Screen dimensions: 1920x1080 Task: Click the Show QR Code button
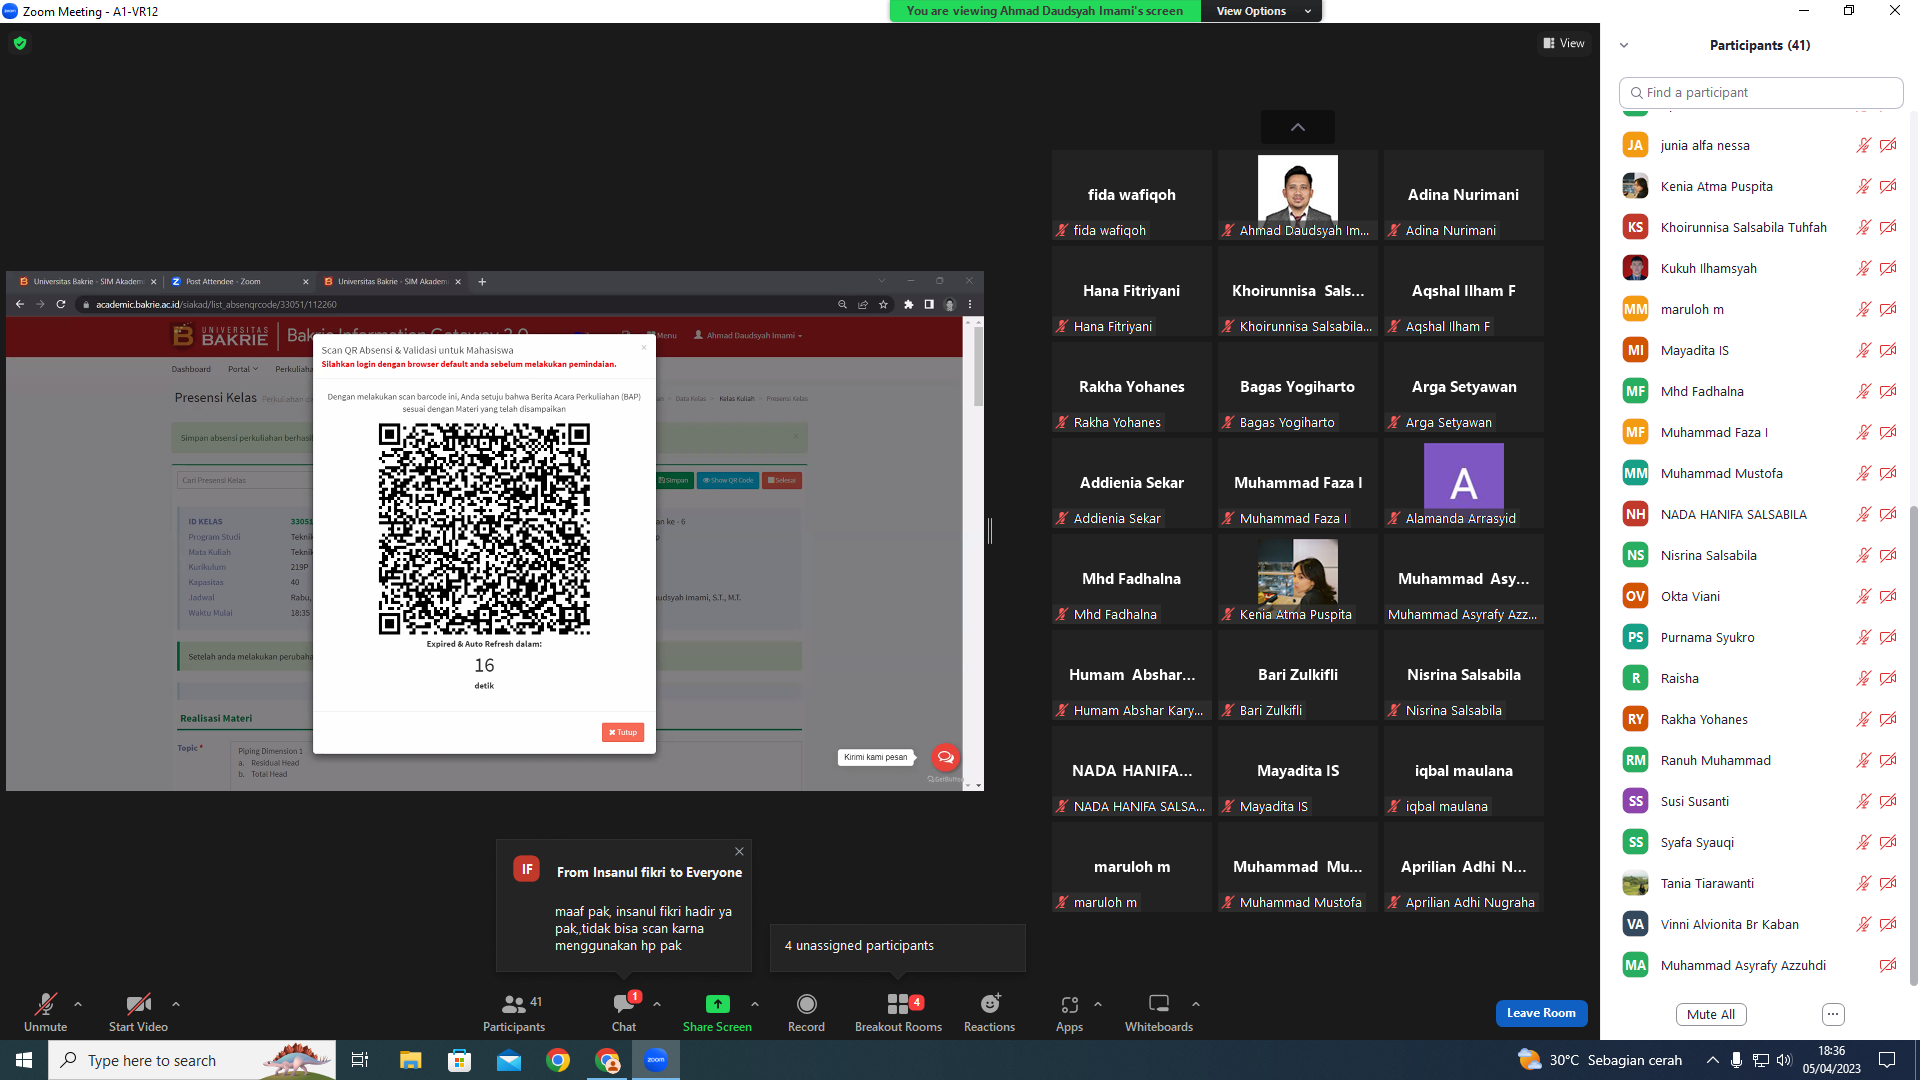tap(728, 480)
